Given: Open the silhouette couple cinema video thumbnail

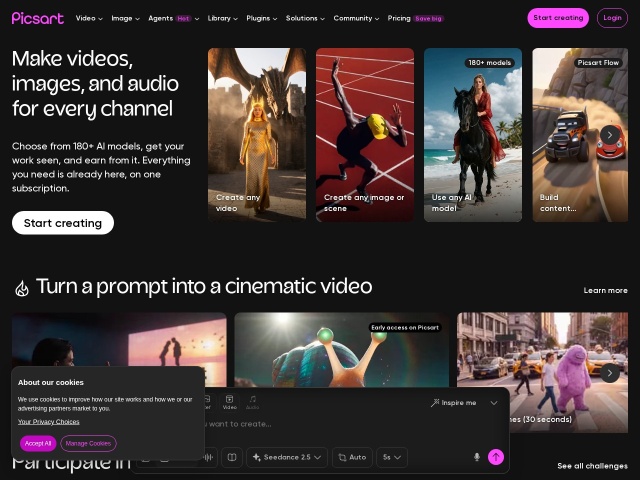Looking at the screenshot, I should [x=119, y=340].
